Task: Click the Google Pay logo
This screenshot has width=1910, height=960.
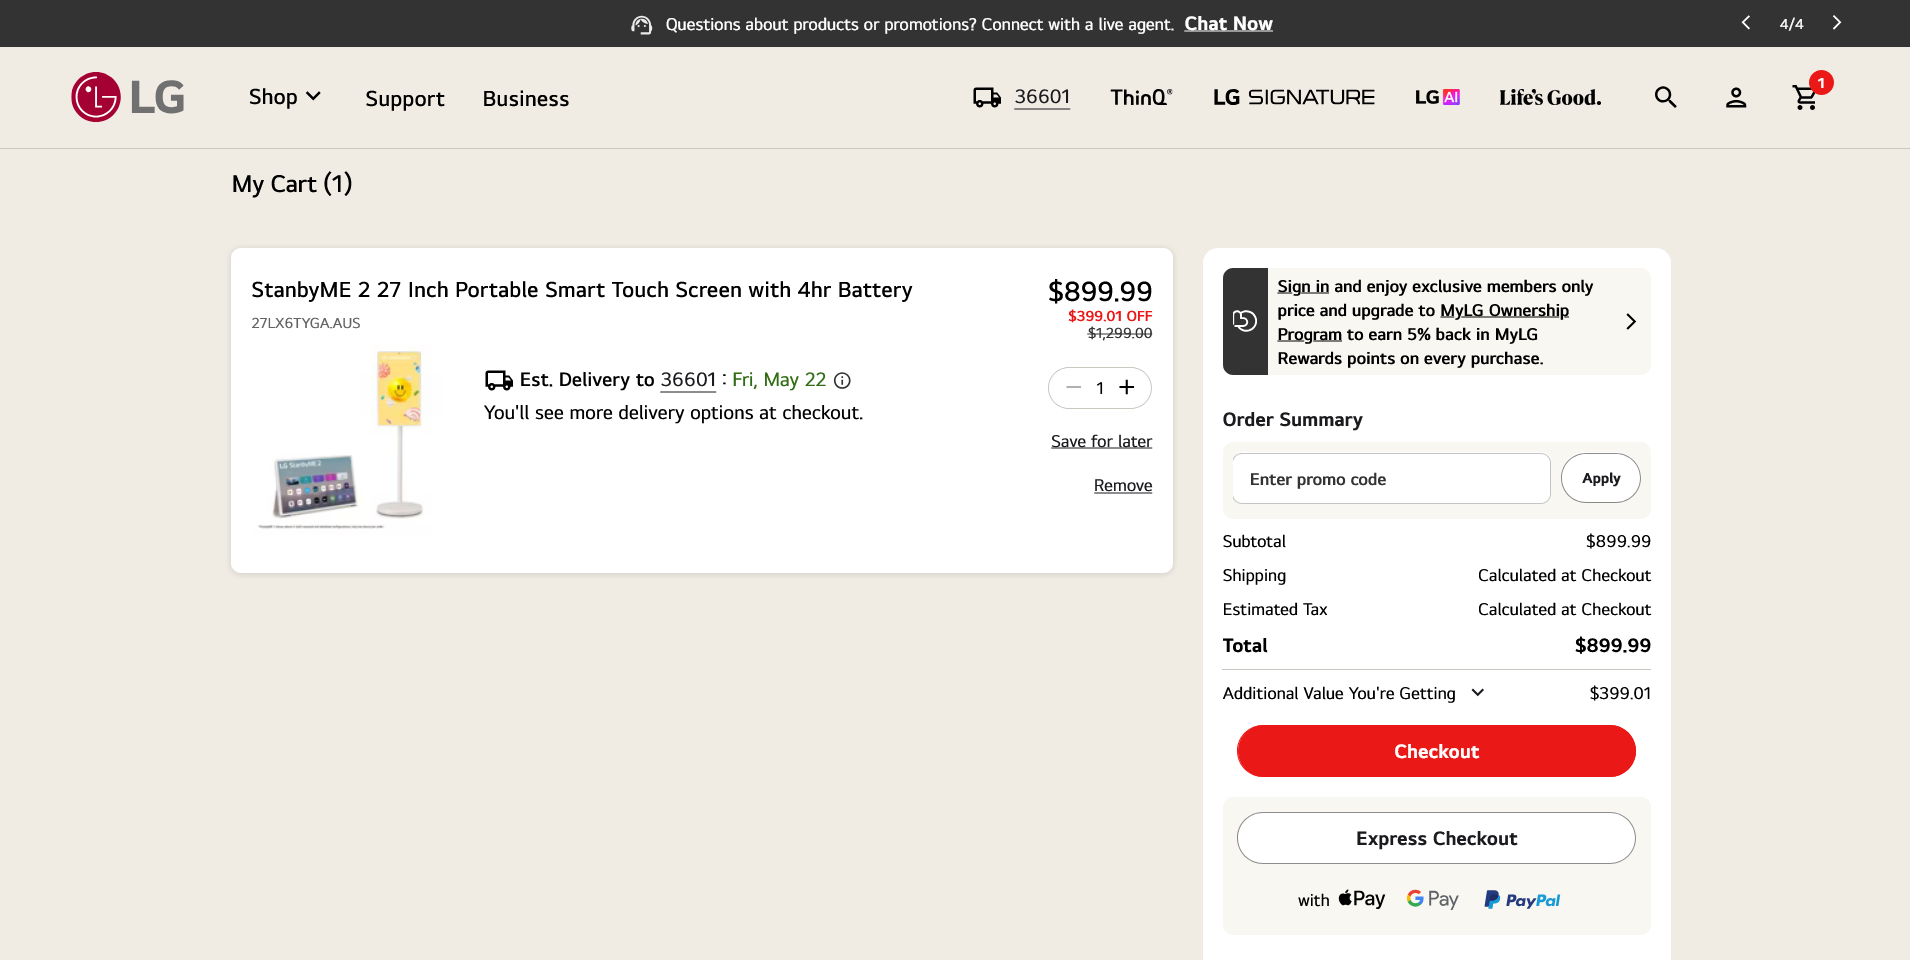Action: (x=1432, y=899)
